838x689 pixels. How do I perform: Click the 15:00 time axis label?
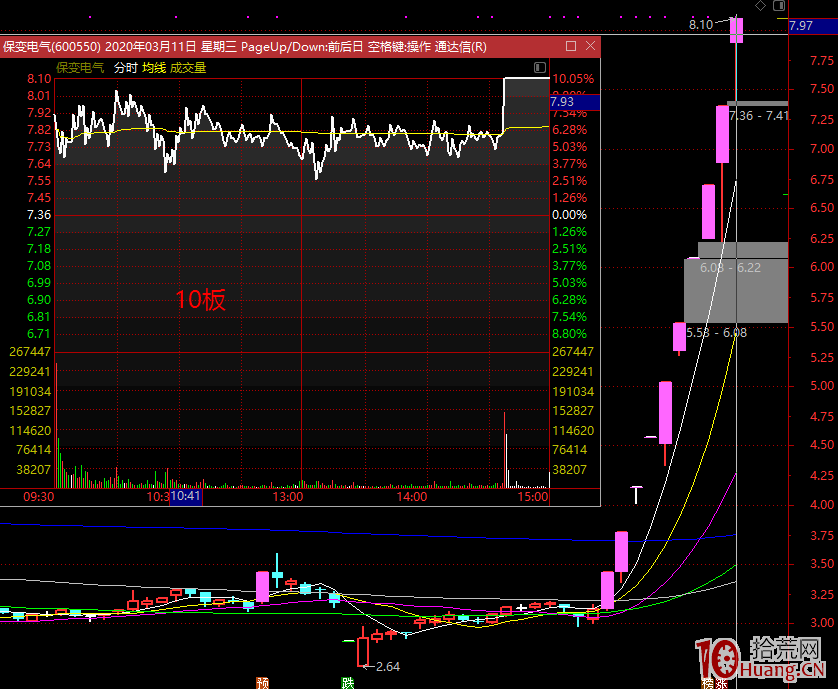coord(533,497)
